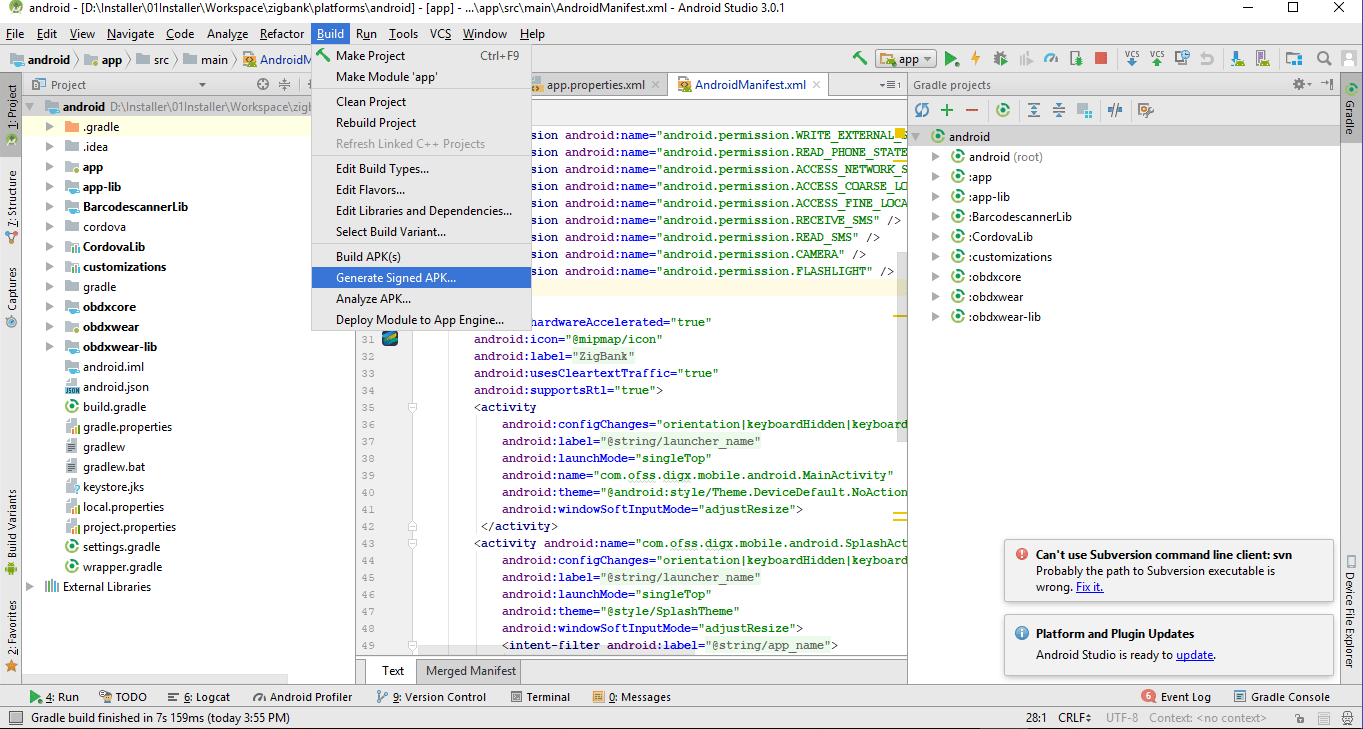Click Collapse All in Gradle projects panel
This screenshot has height=729, width=1363.
[x=1059, y=110]
